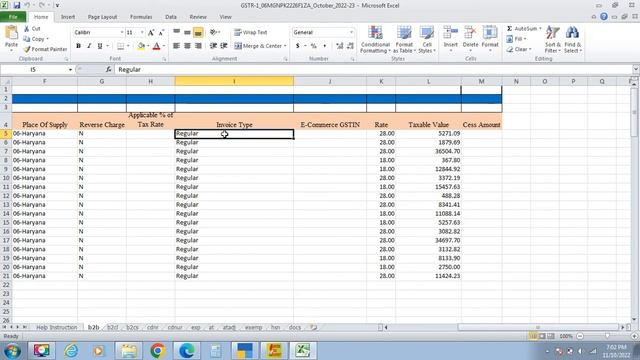Viewport: 640px width, 360px height.
Task: Open Conditional Formatting menu
Action: [x=375, y=39]
